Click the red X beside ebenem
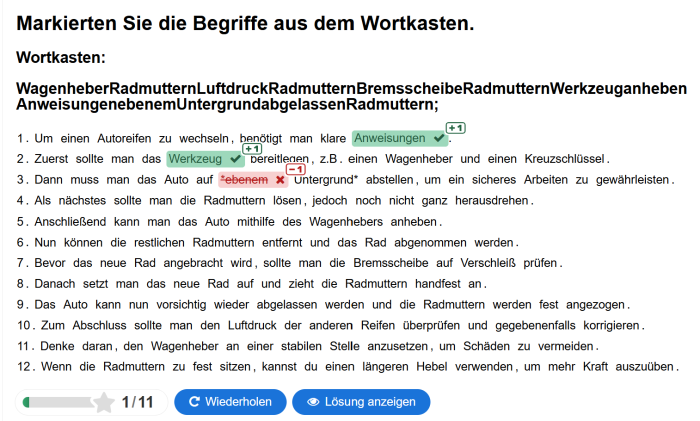The height and width of the screenshot is (421, 700). click(x=280, y=180)
